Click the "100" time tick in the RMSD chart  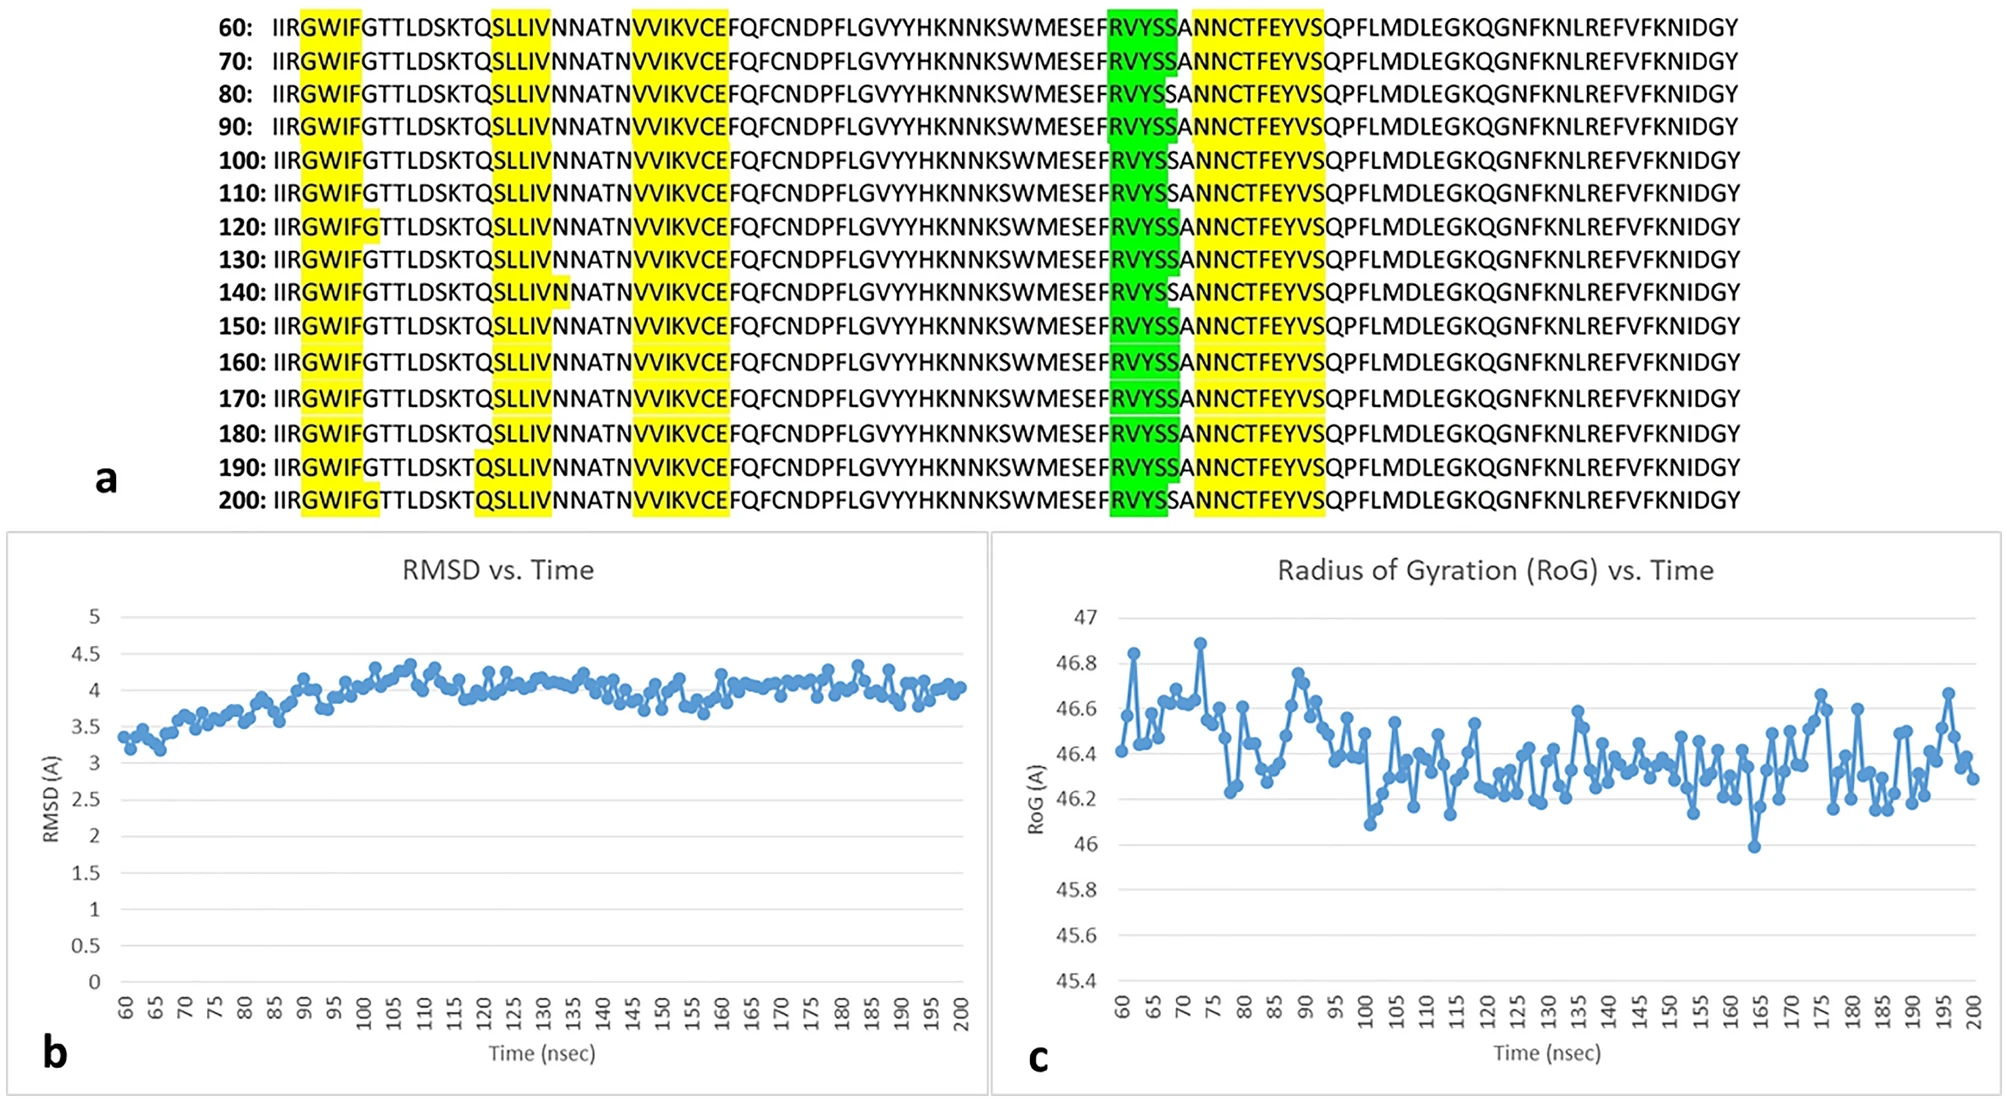coord(363,1012)
